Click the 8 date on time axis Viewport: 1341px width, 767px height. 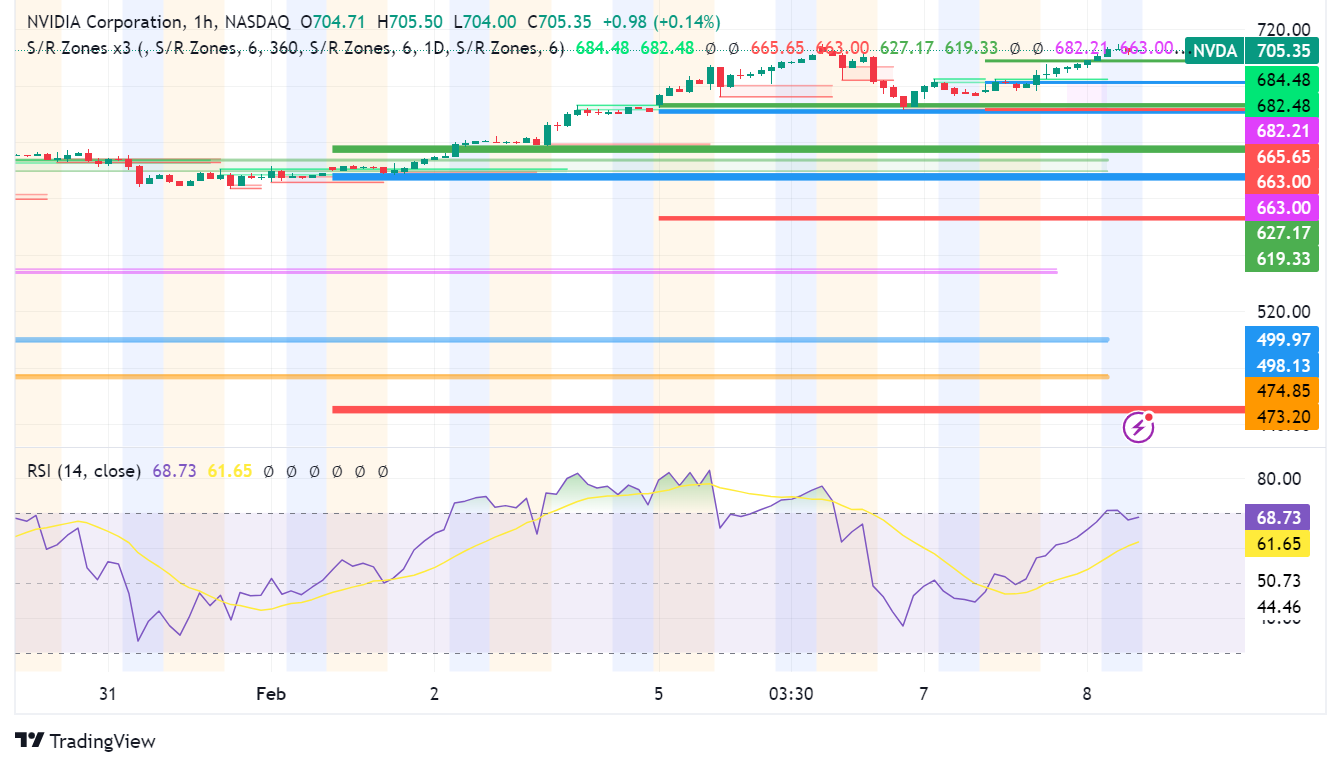click(x=1087, y=694)
